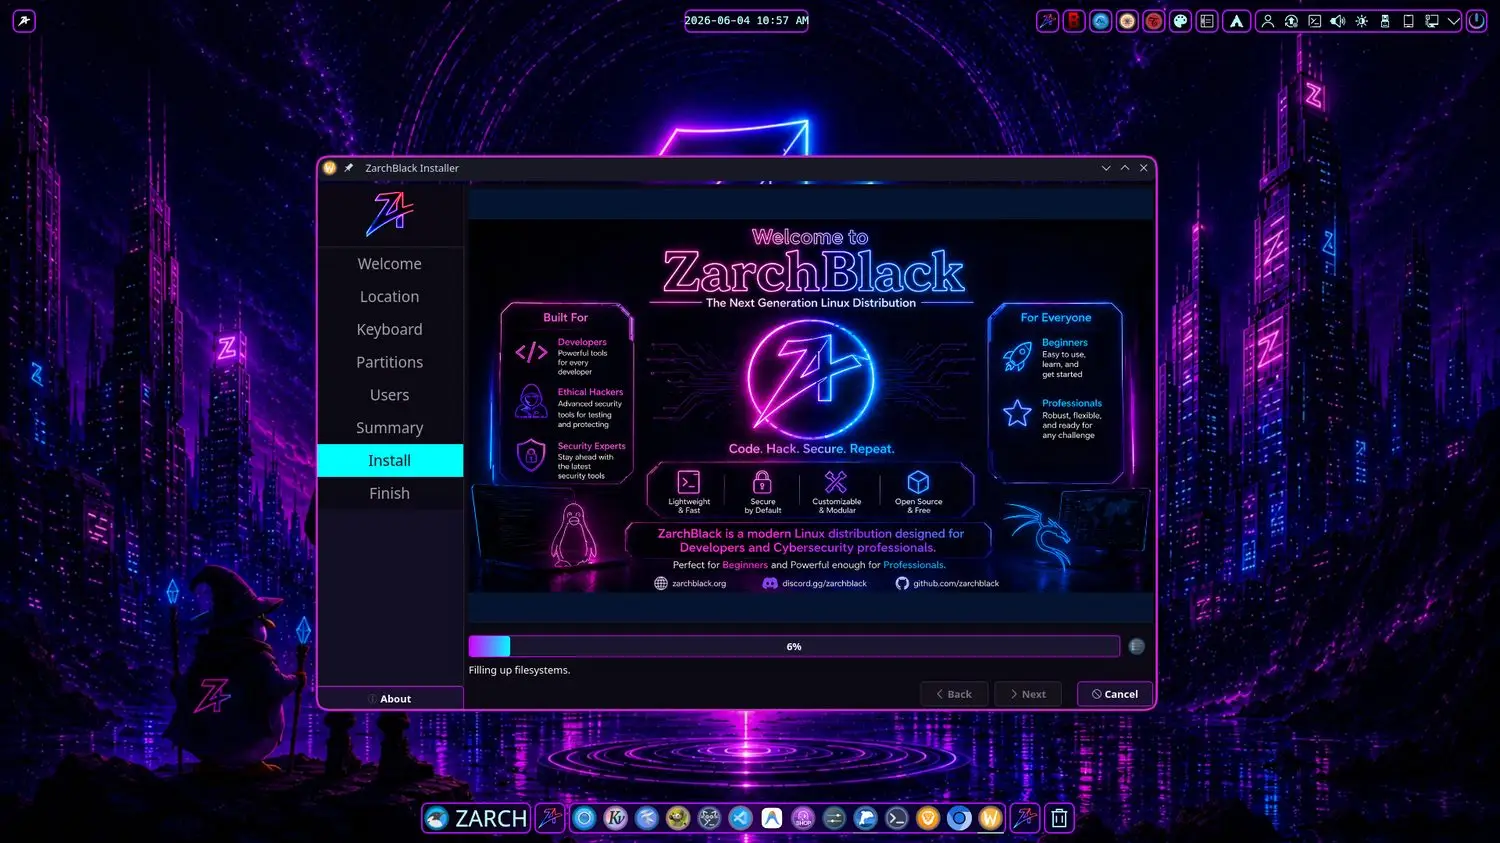This screenshot has width=1500, height=843.
Task: Expand the hidden system tray icons arrow
Action: click(1453, 21)
